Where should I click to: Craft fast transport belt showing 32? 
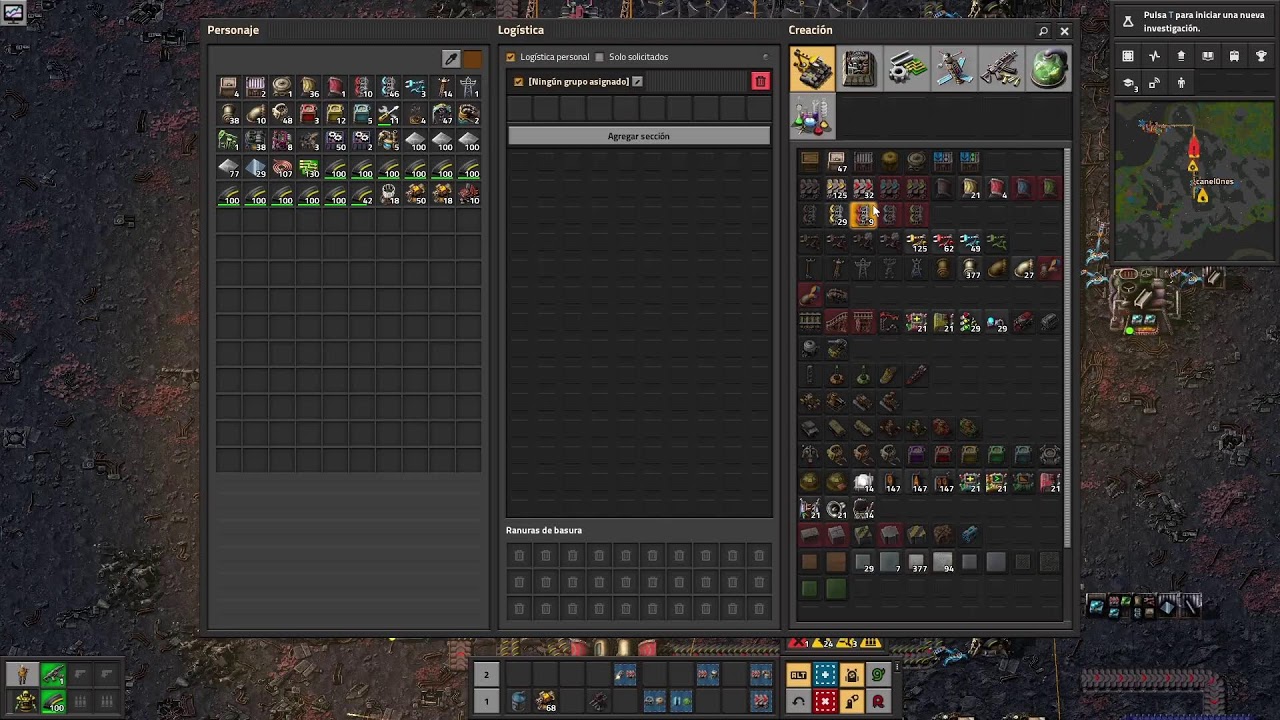864,187
